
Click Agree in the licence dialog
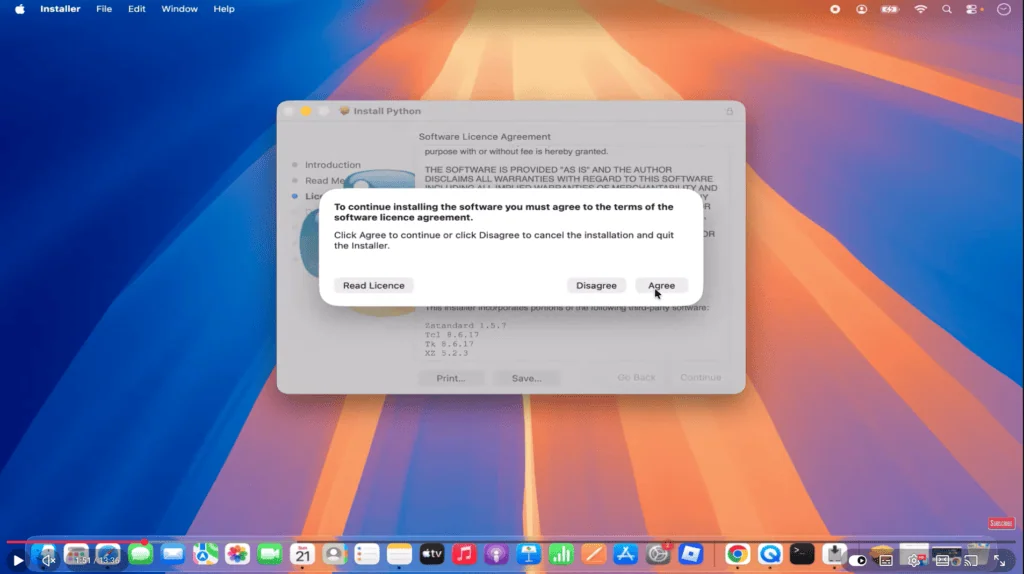(661, 285)
